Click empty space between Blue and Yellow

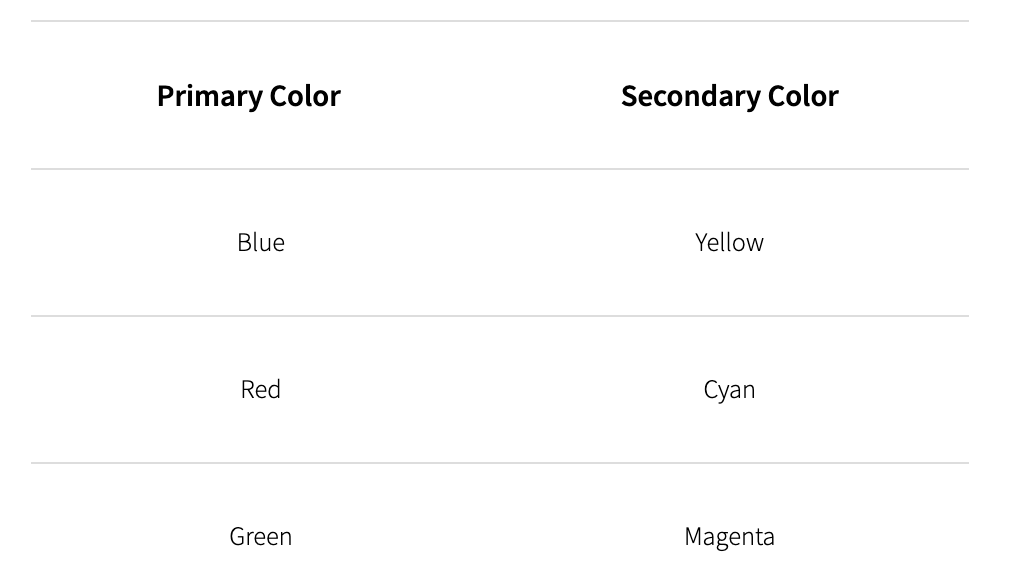click(x=495, y=243)
